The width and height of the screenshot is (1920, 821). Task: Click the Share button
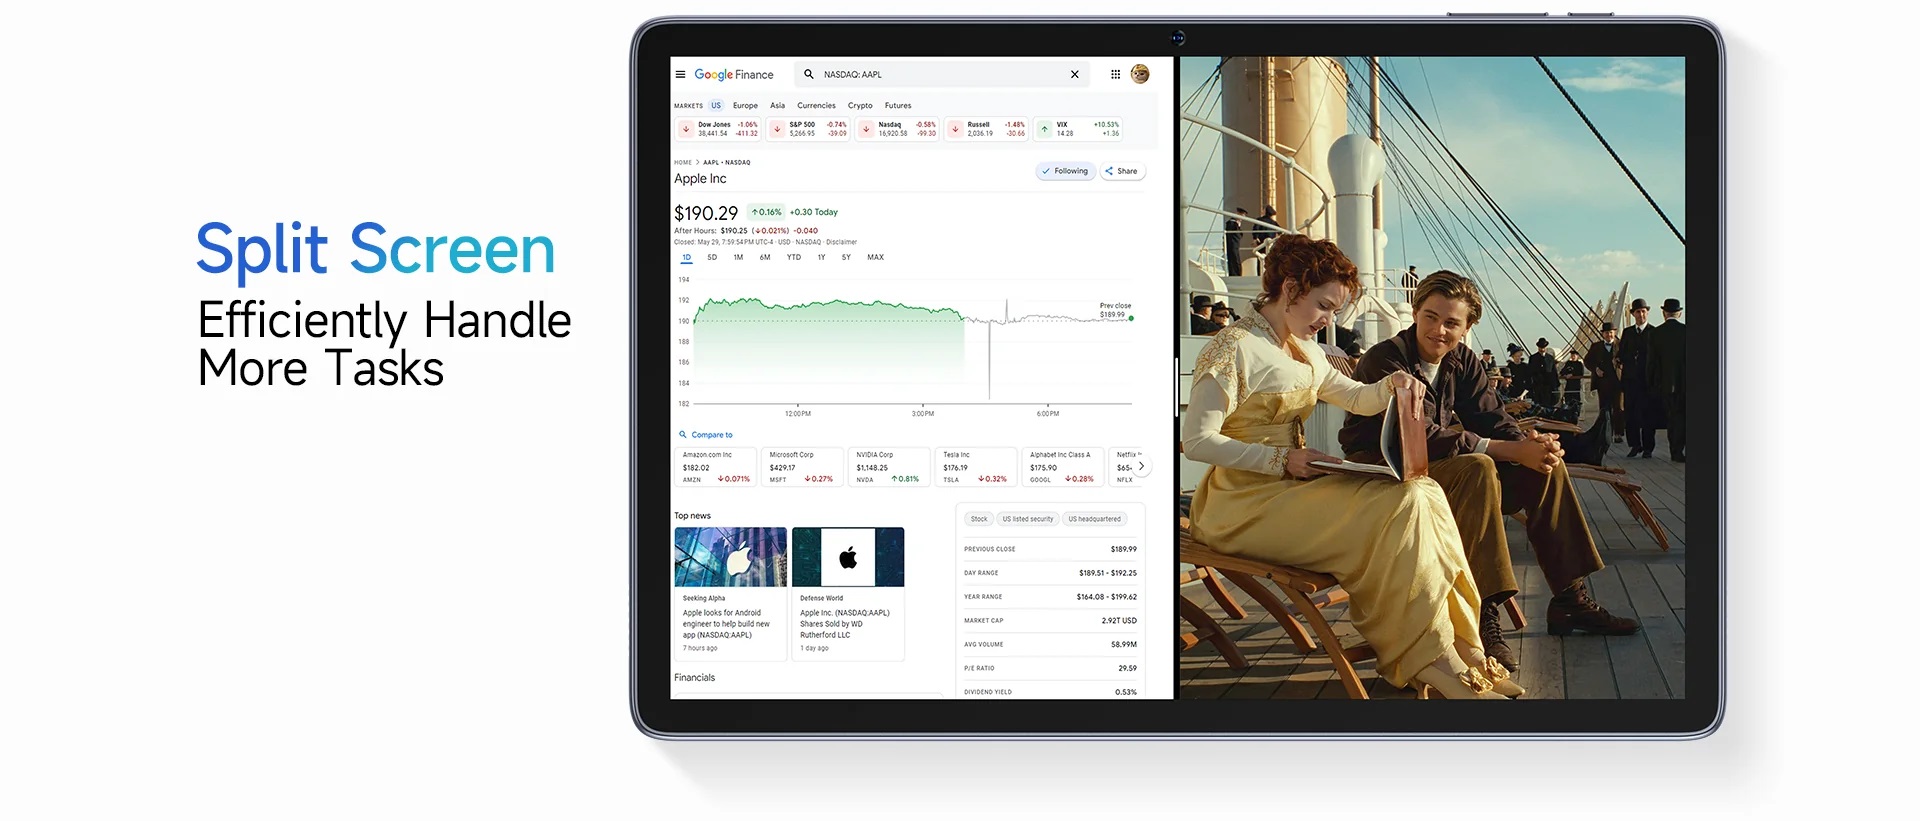(1122, 171)
